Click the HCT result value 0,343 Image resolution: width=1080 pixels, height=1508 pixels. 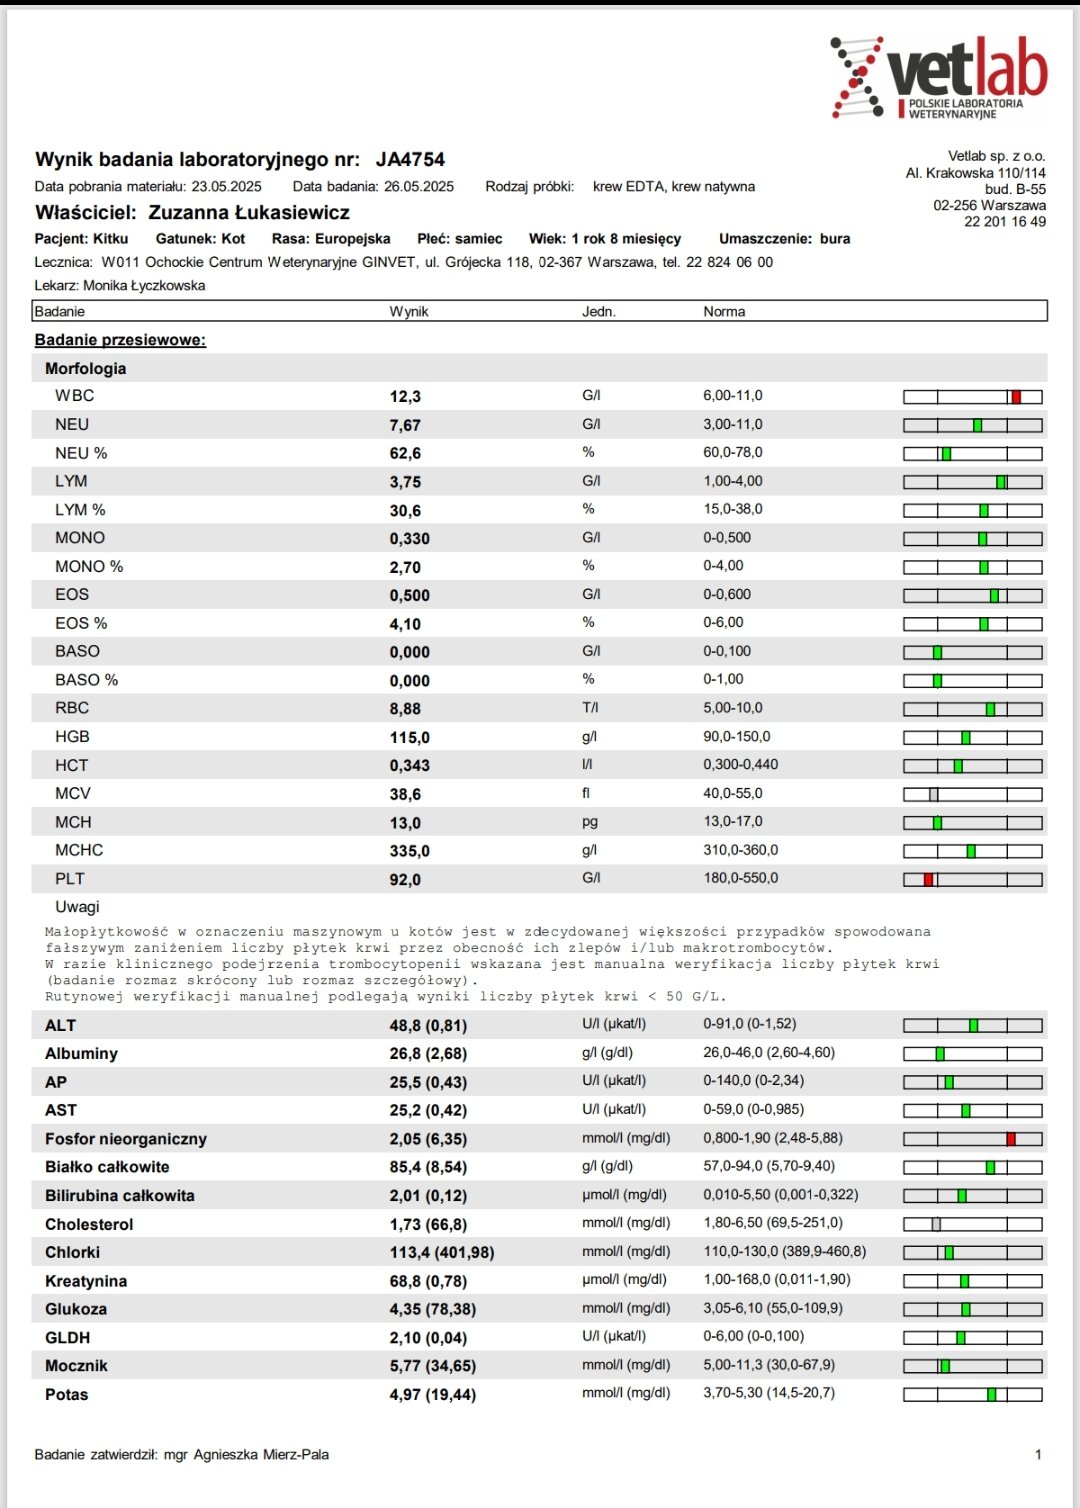[x=410, y=766]
